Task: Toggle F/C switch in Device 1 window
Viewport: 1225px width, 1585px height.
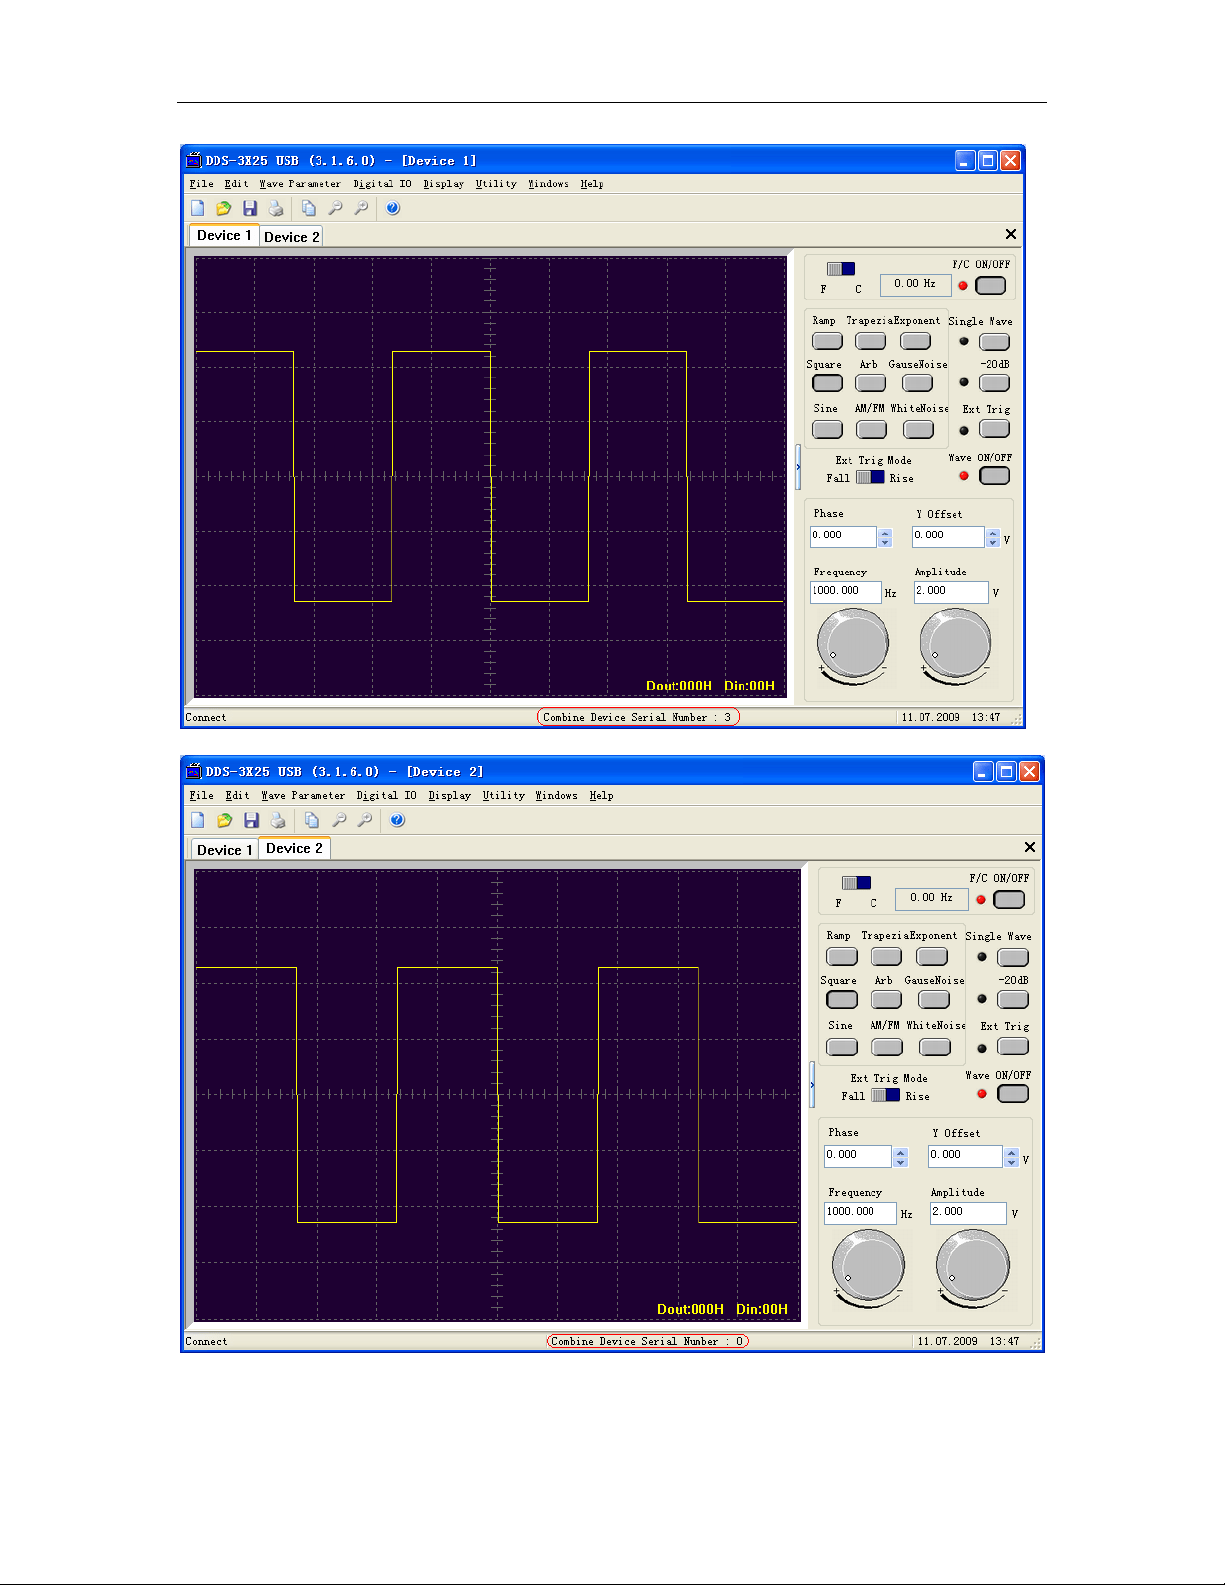Action: [841, 269]
